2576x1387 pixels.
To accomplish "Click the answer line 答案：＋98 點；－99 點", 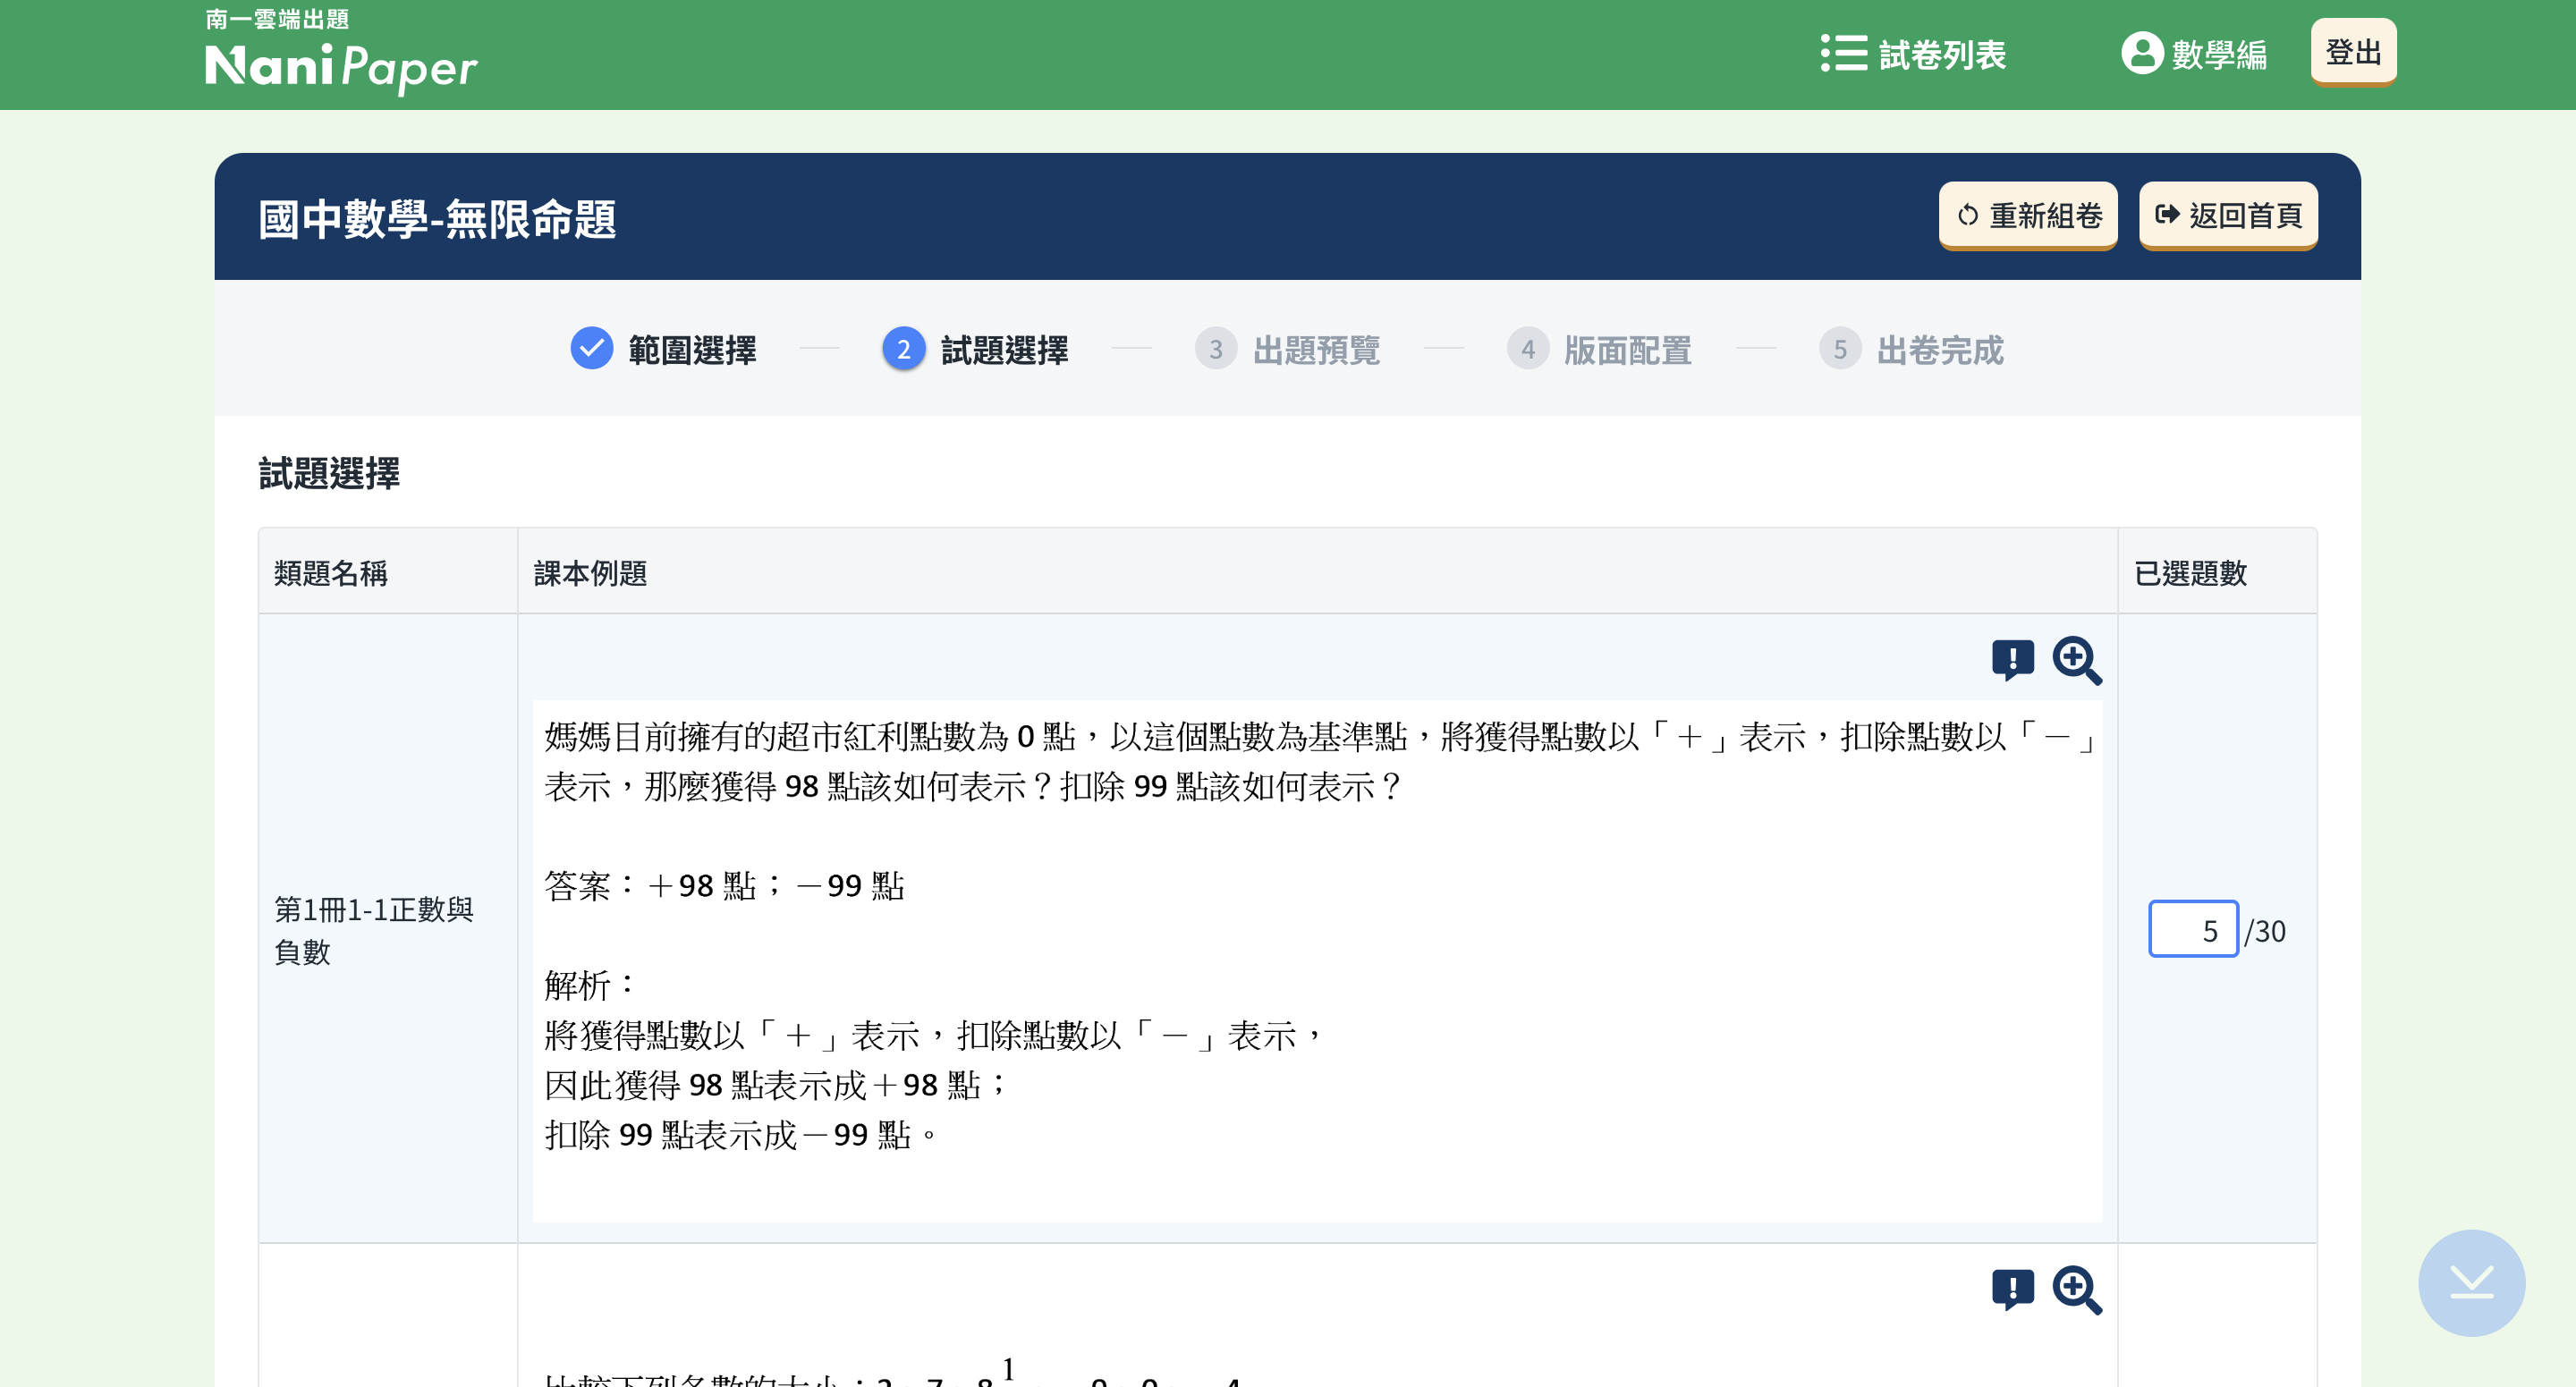I will click(724, 886).
